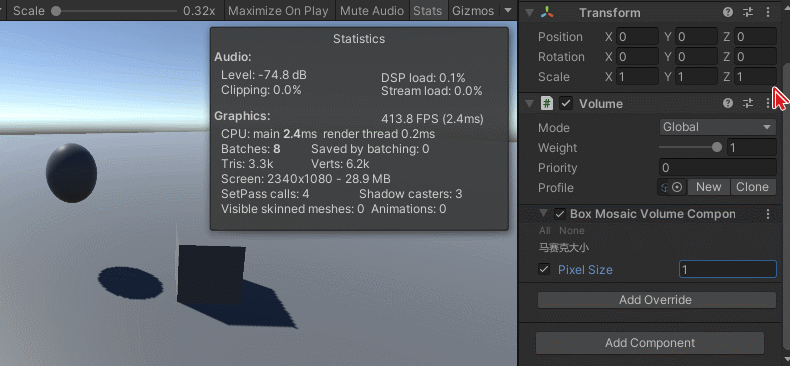Click the 'Batches: 8' statistic

click(251, 149)
